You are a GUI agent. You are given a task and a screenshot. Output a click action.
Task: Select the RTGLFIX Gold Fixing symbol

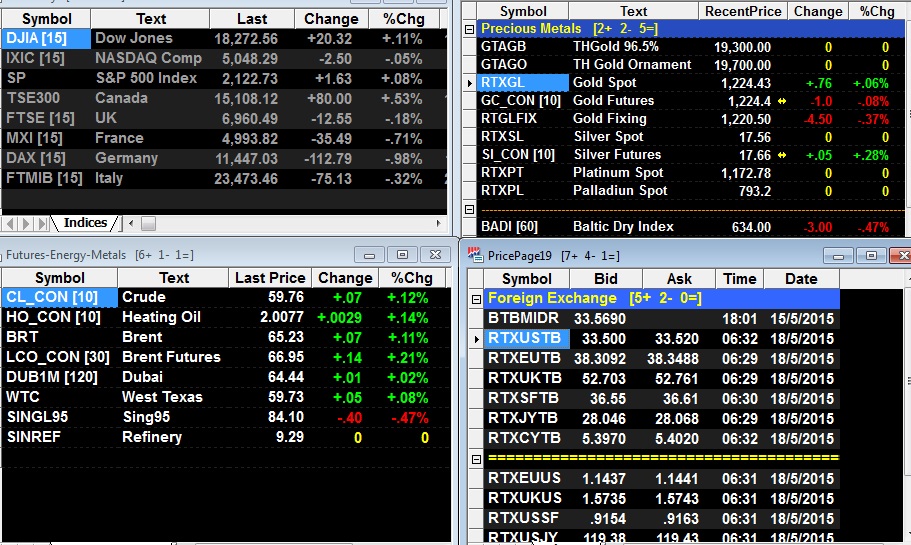click(509, 119)
